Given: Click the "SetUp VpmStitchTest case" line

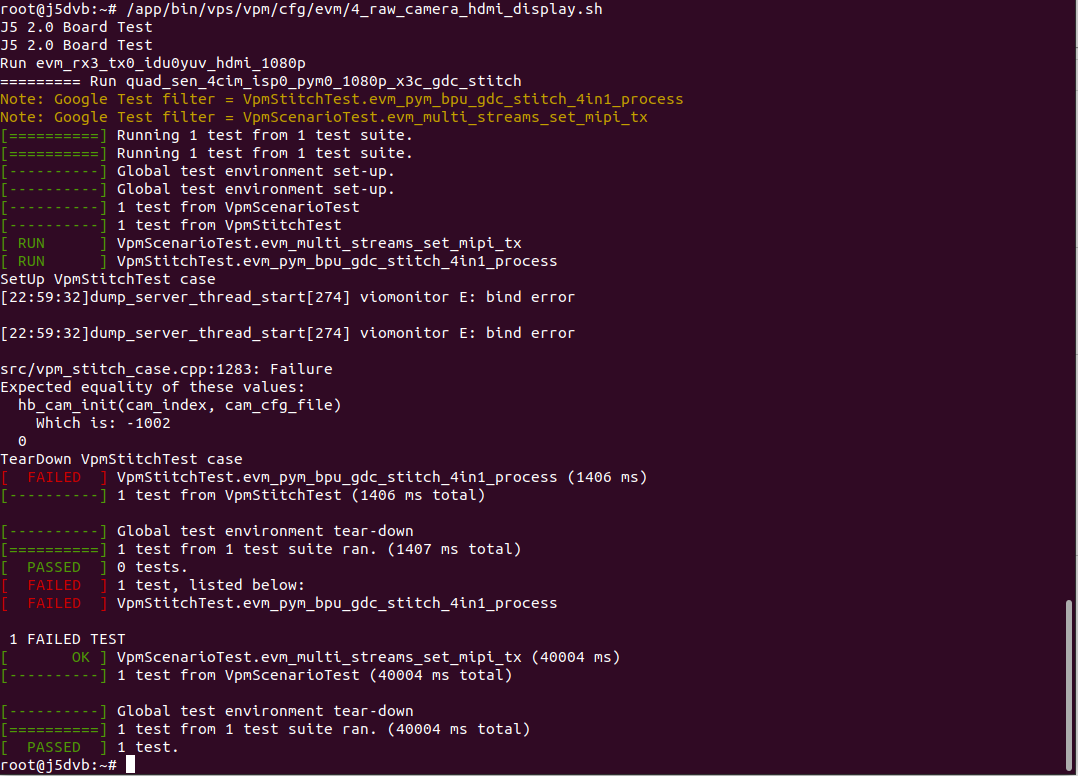Looking at the screenshot, I should coord(107,279).
